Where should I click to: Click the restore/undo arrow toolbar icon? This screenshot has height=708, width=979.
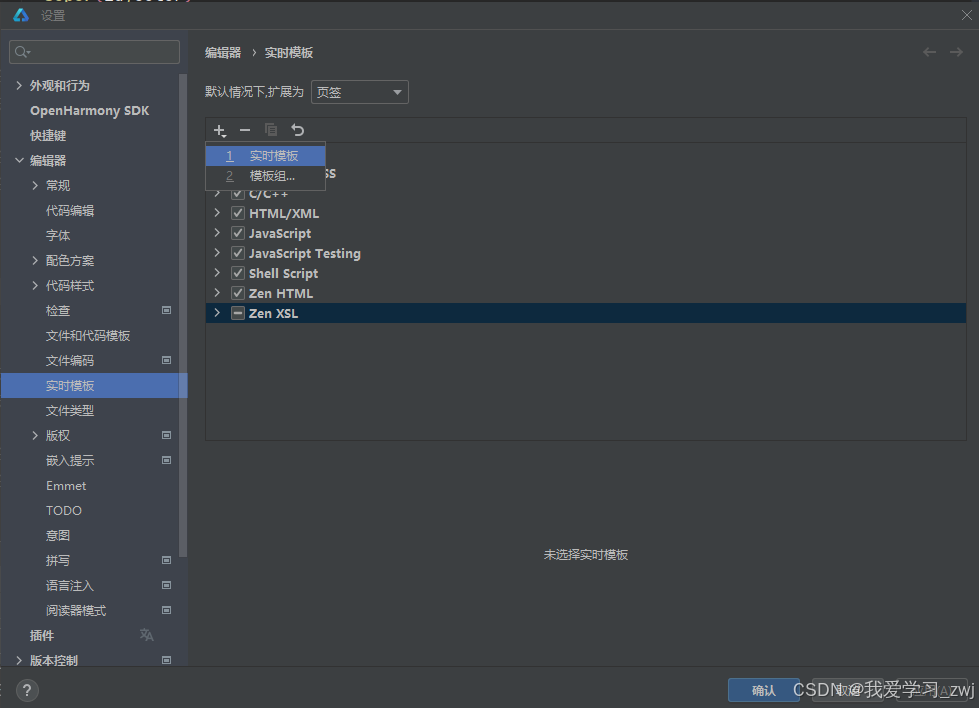[x=297, y=130]
